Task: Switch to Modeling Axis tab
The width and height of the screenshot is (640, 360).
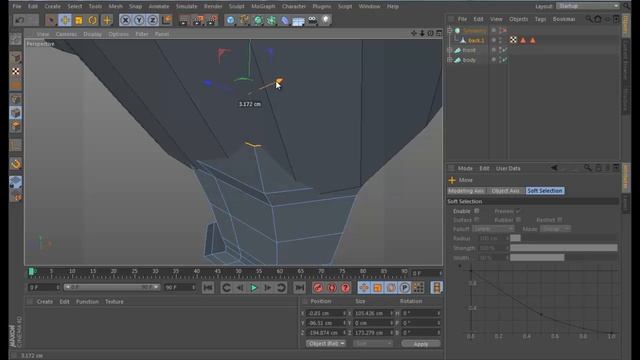Action: pos(466,191)
